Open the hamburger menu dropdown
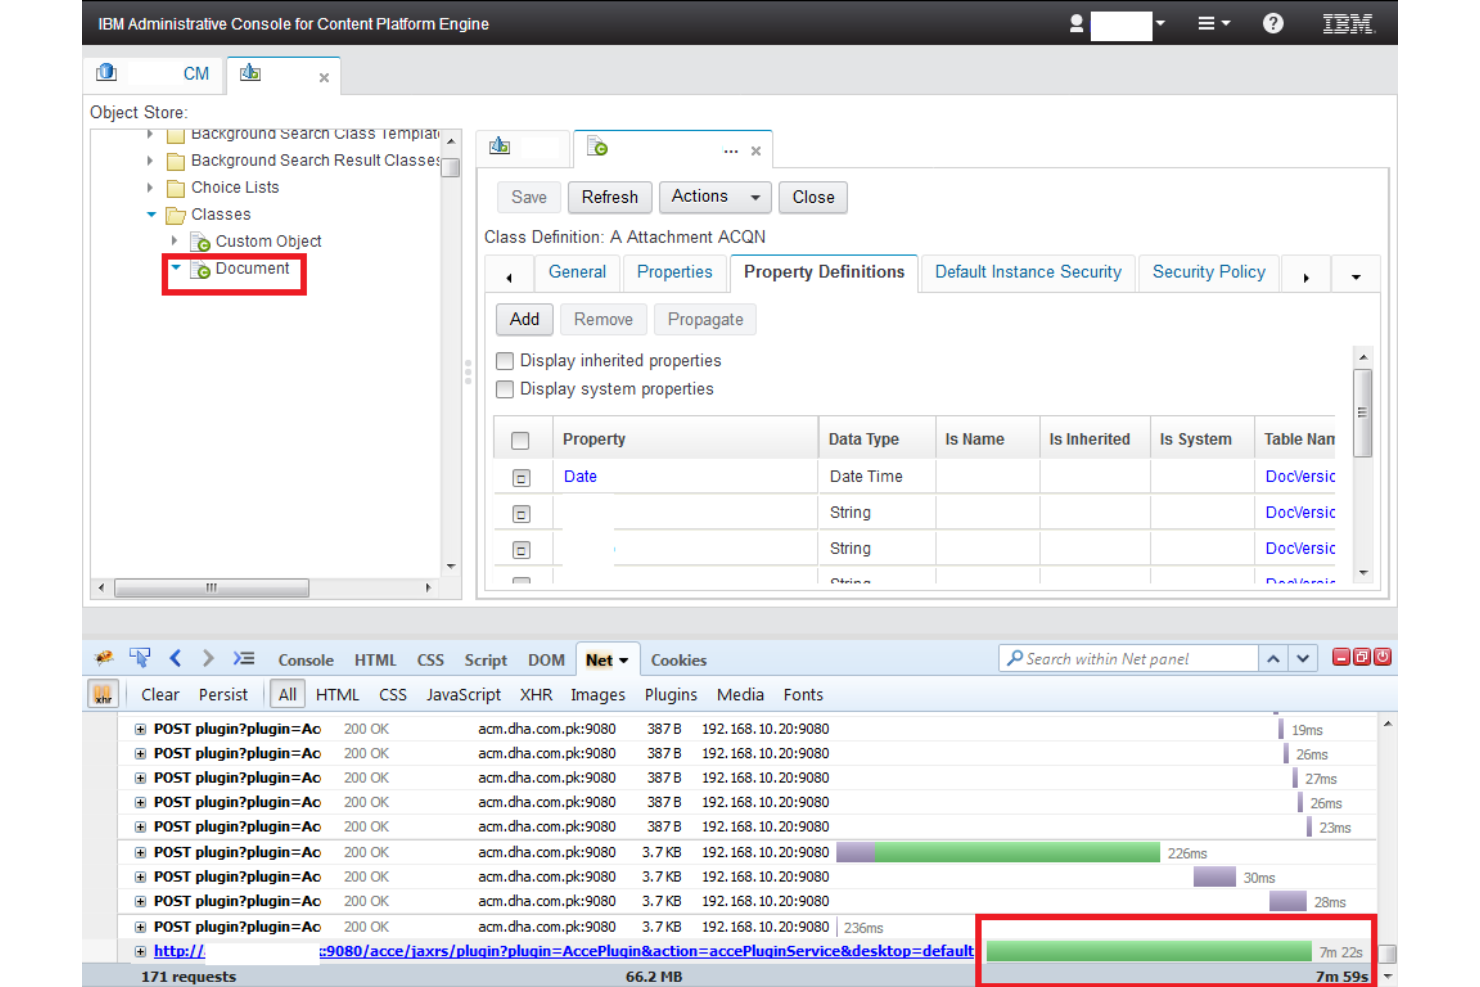 [1214, 23]
